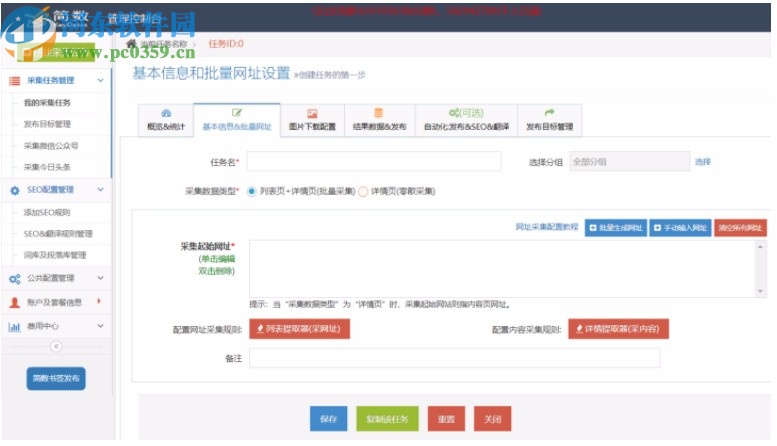Click the SEO配置管理 gear icon
The width and height of the screenshot is (777, 446).
point(15,190)
